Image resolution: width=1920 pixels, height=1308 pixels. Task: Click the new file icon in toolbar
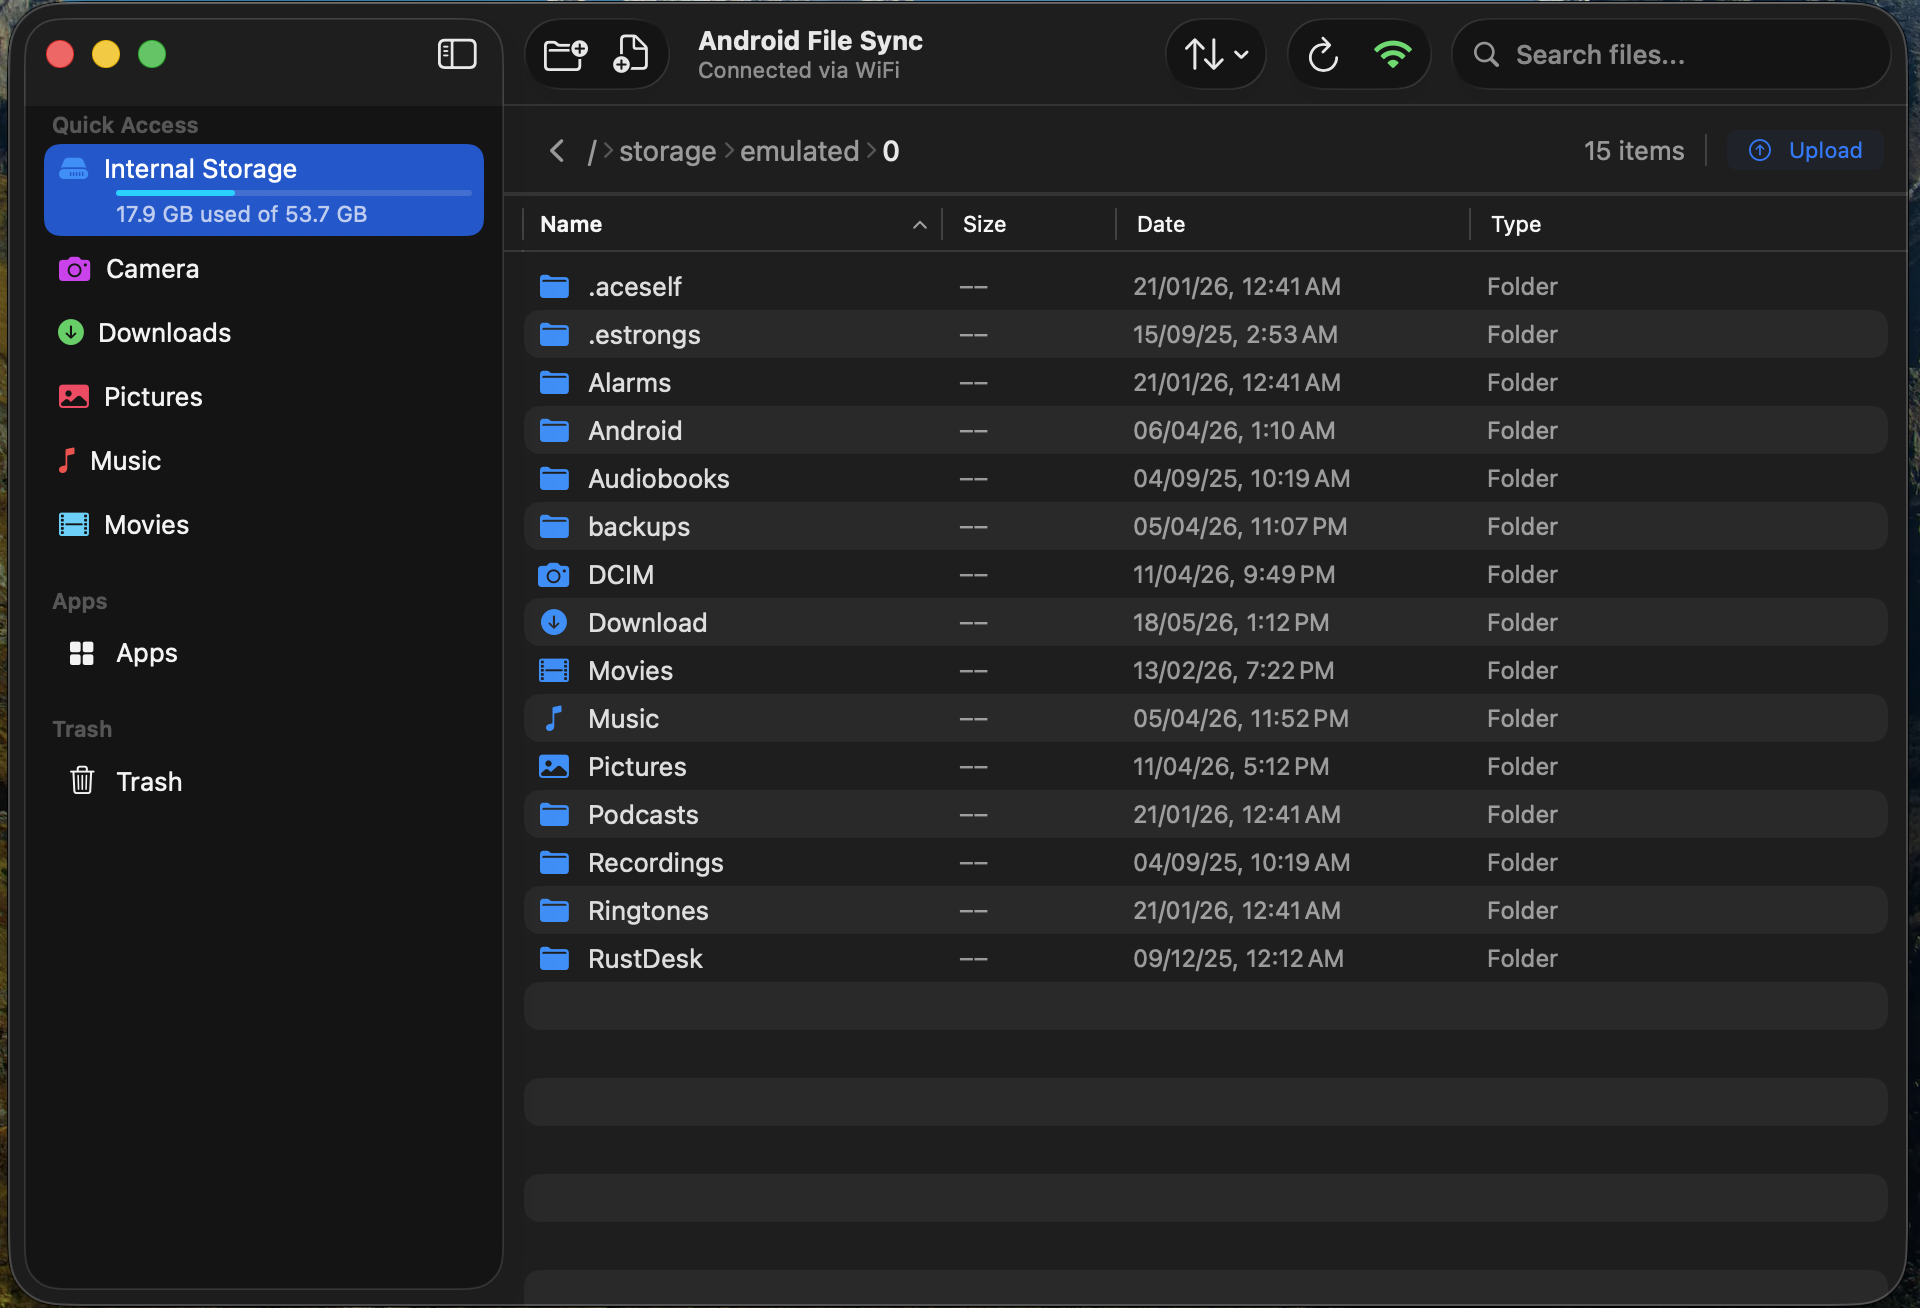630,54
